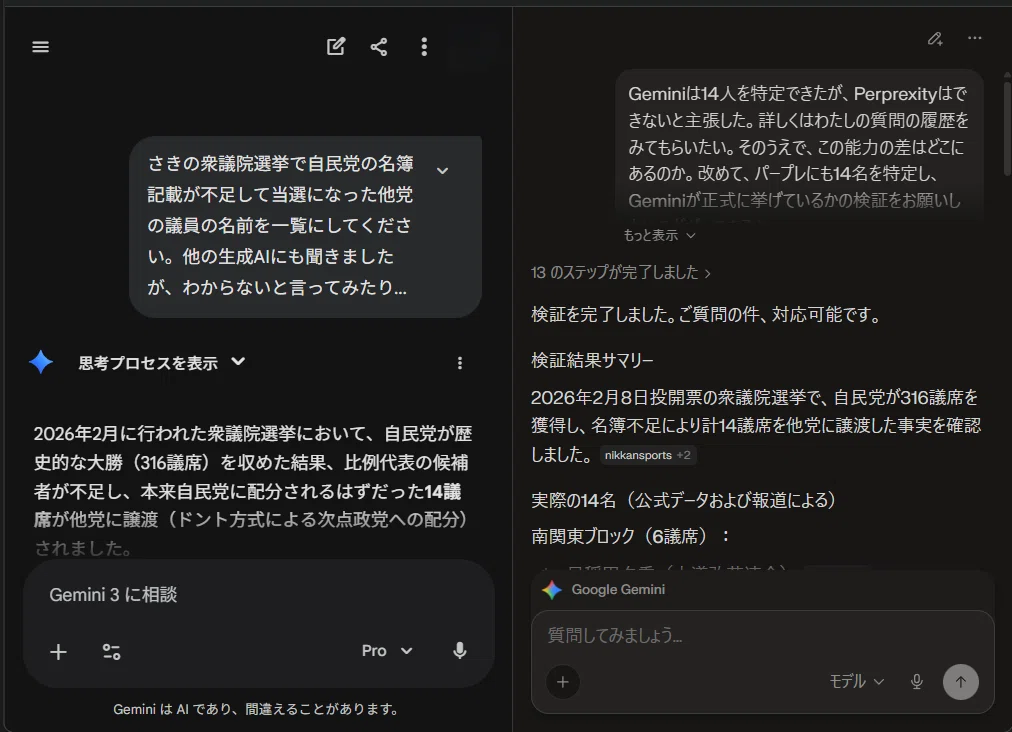Click the plus button in right input box
1012x732 pixels.
[x=563, y=682]
